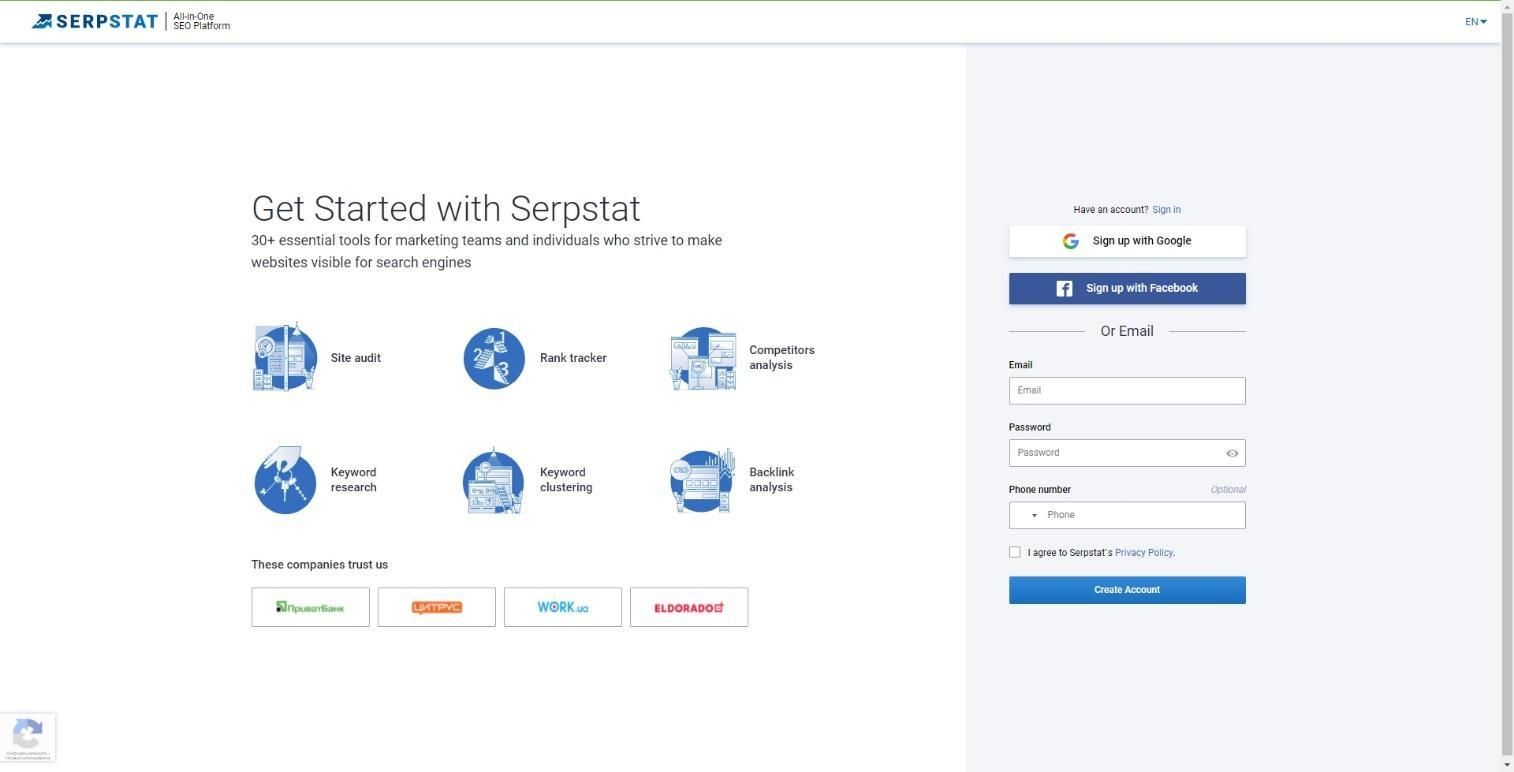Click the ELDORADO company logo

[689, 607]
